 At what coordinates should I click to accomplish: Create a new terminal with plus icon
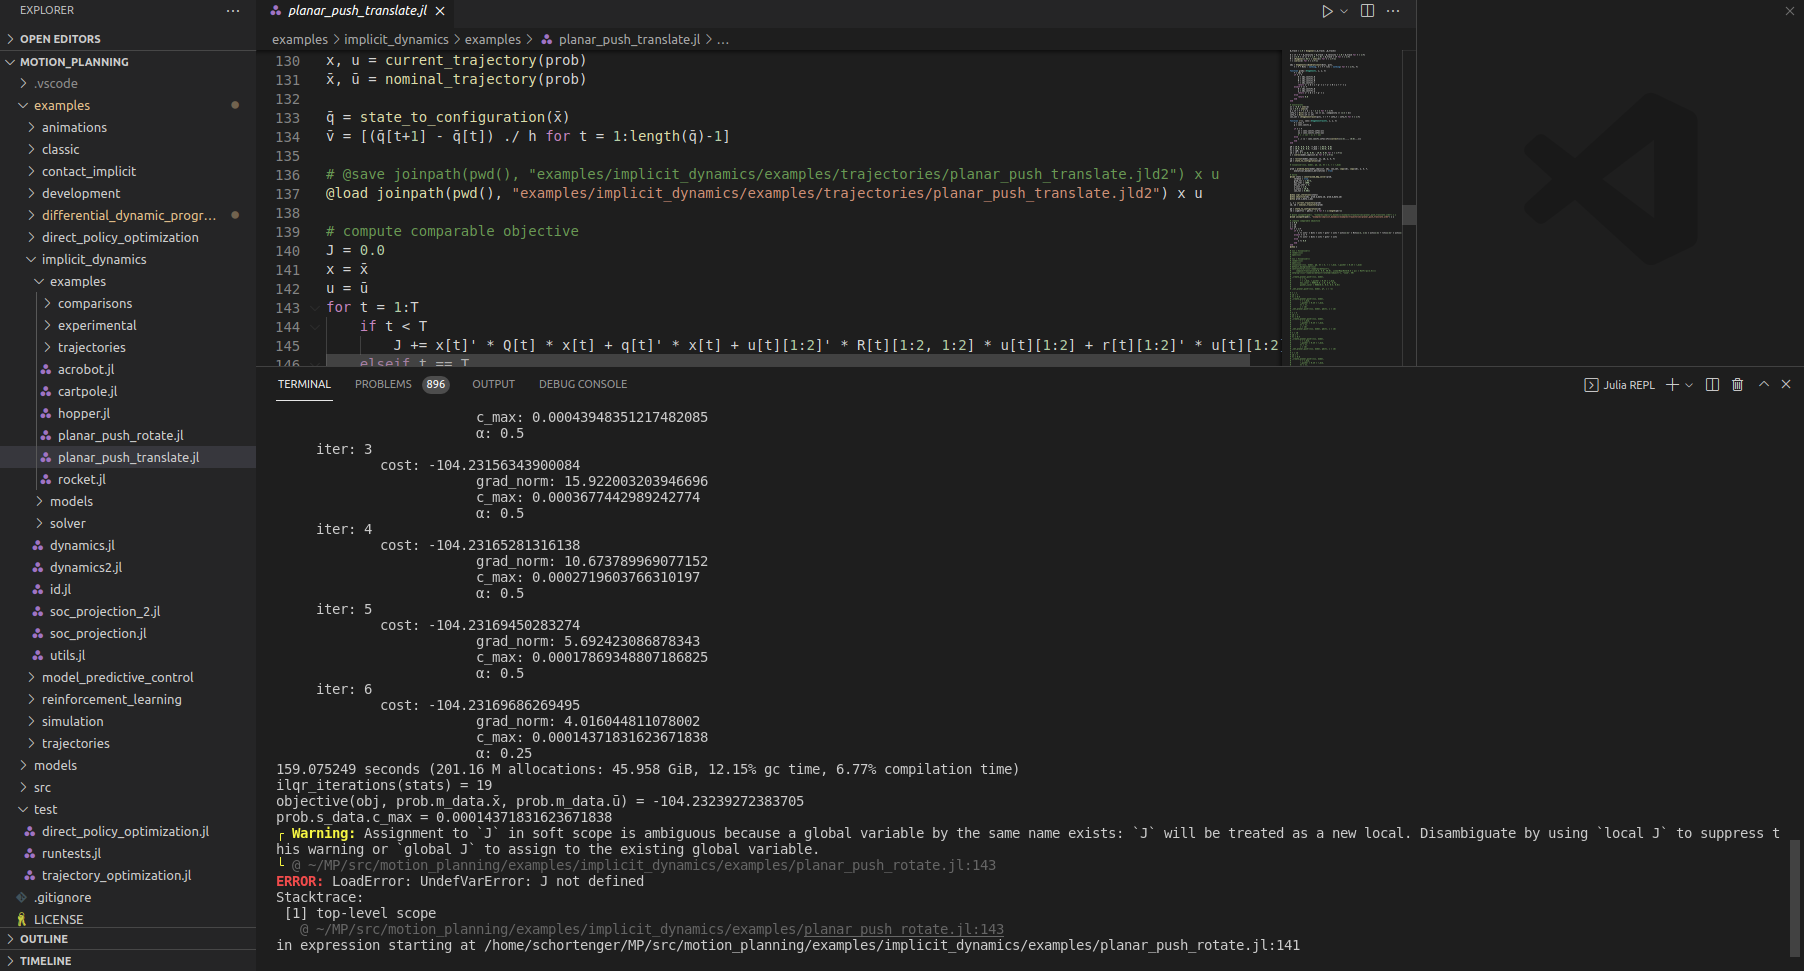tap(1672, 385)
